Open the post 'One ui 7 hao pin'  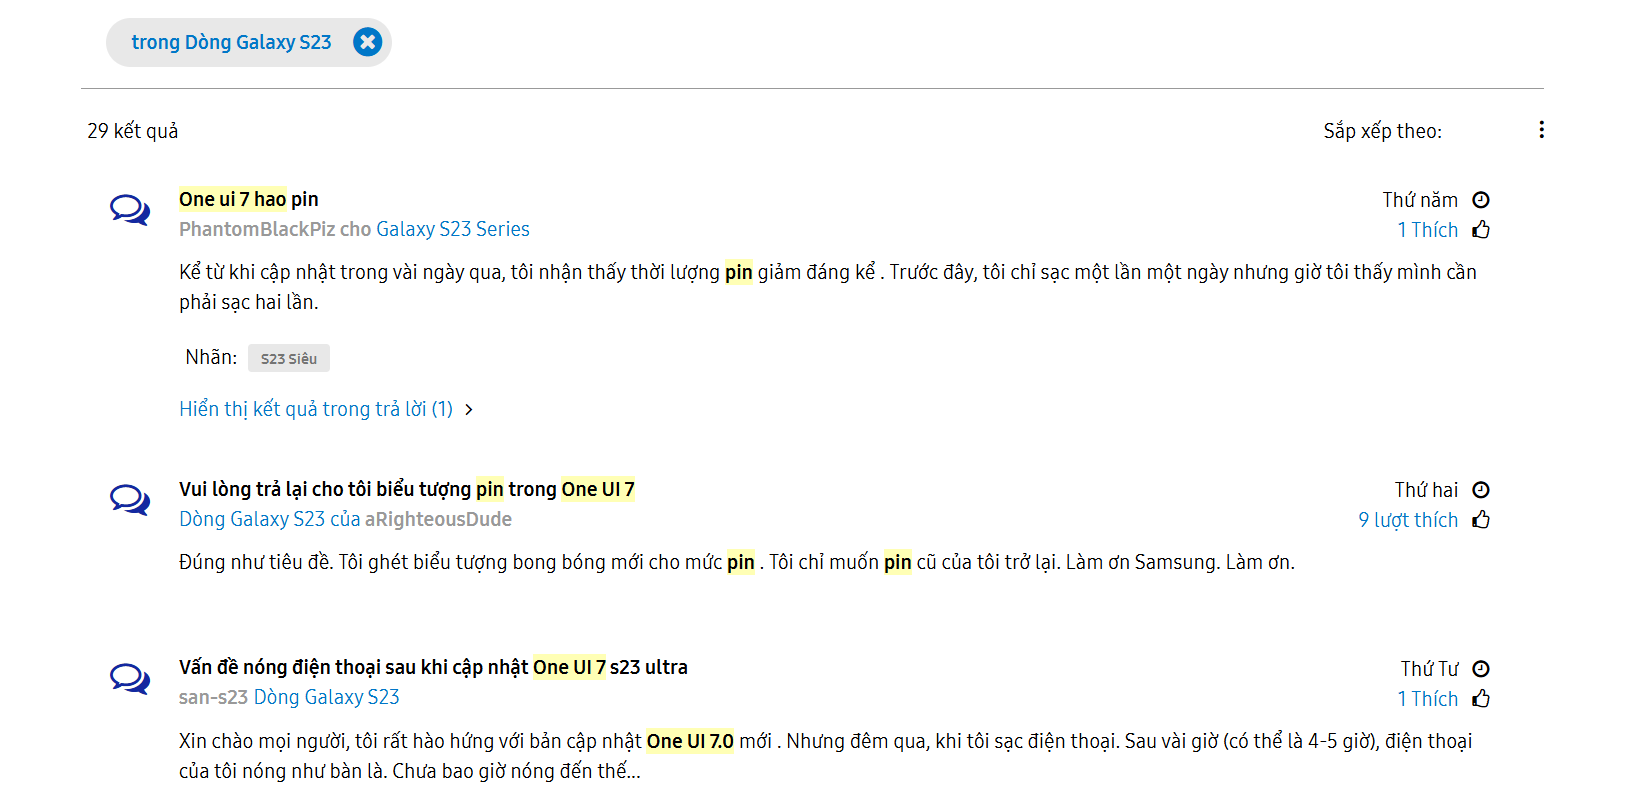pyautogui.click(x=249, y=199)
